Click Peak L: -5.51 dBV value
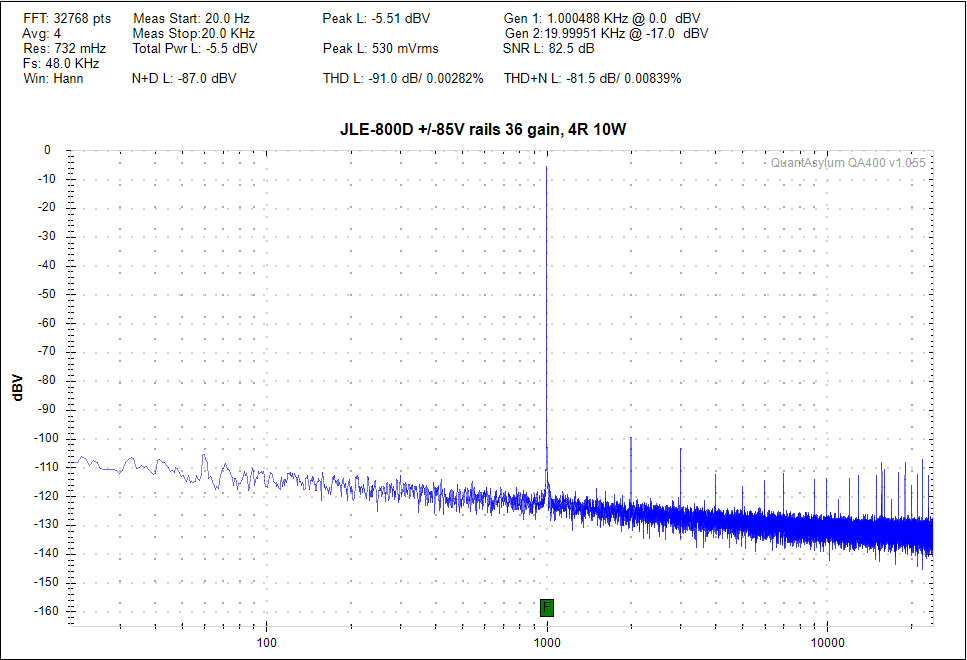 [x=376, y=19]
